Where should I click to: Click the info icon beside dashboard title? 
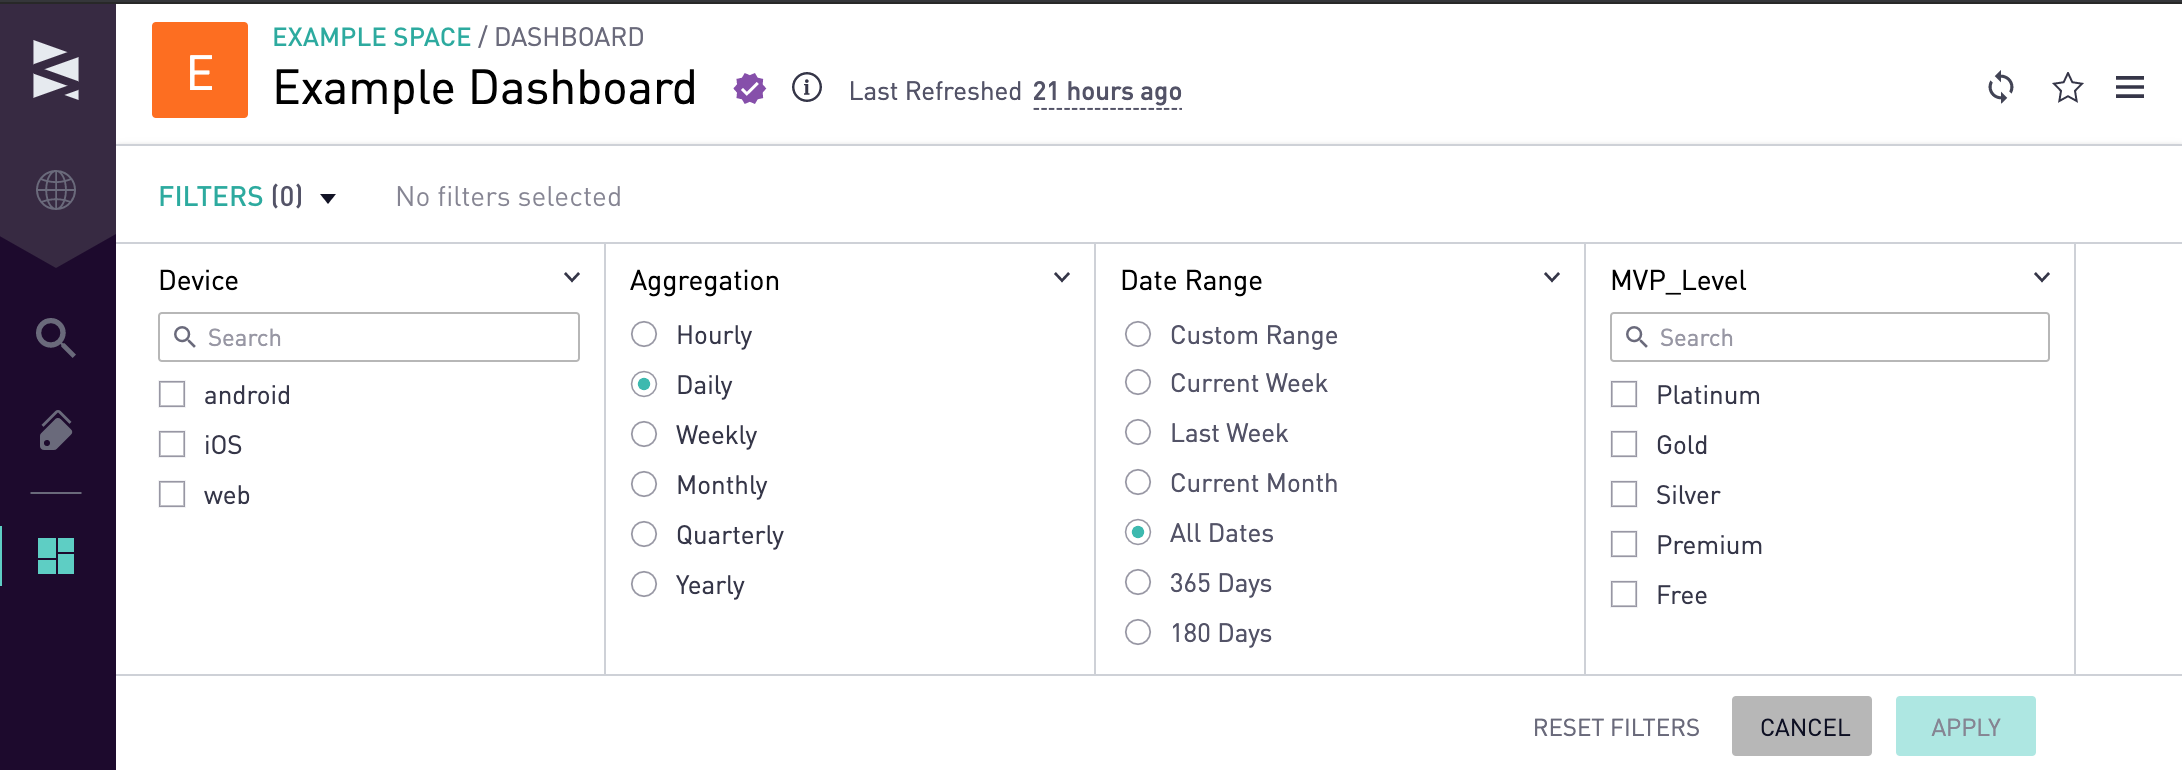(807, 88)
